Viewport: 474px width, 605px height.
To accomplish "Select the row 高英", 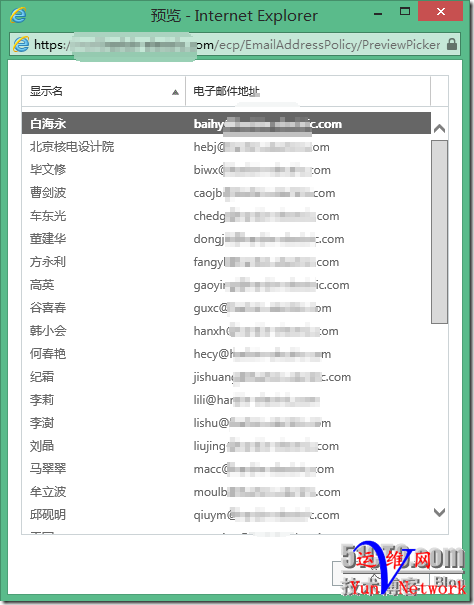I will click(226, 285).
